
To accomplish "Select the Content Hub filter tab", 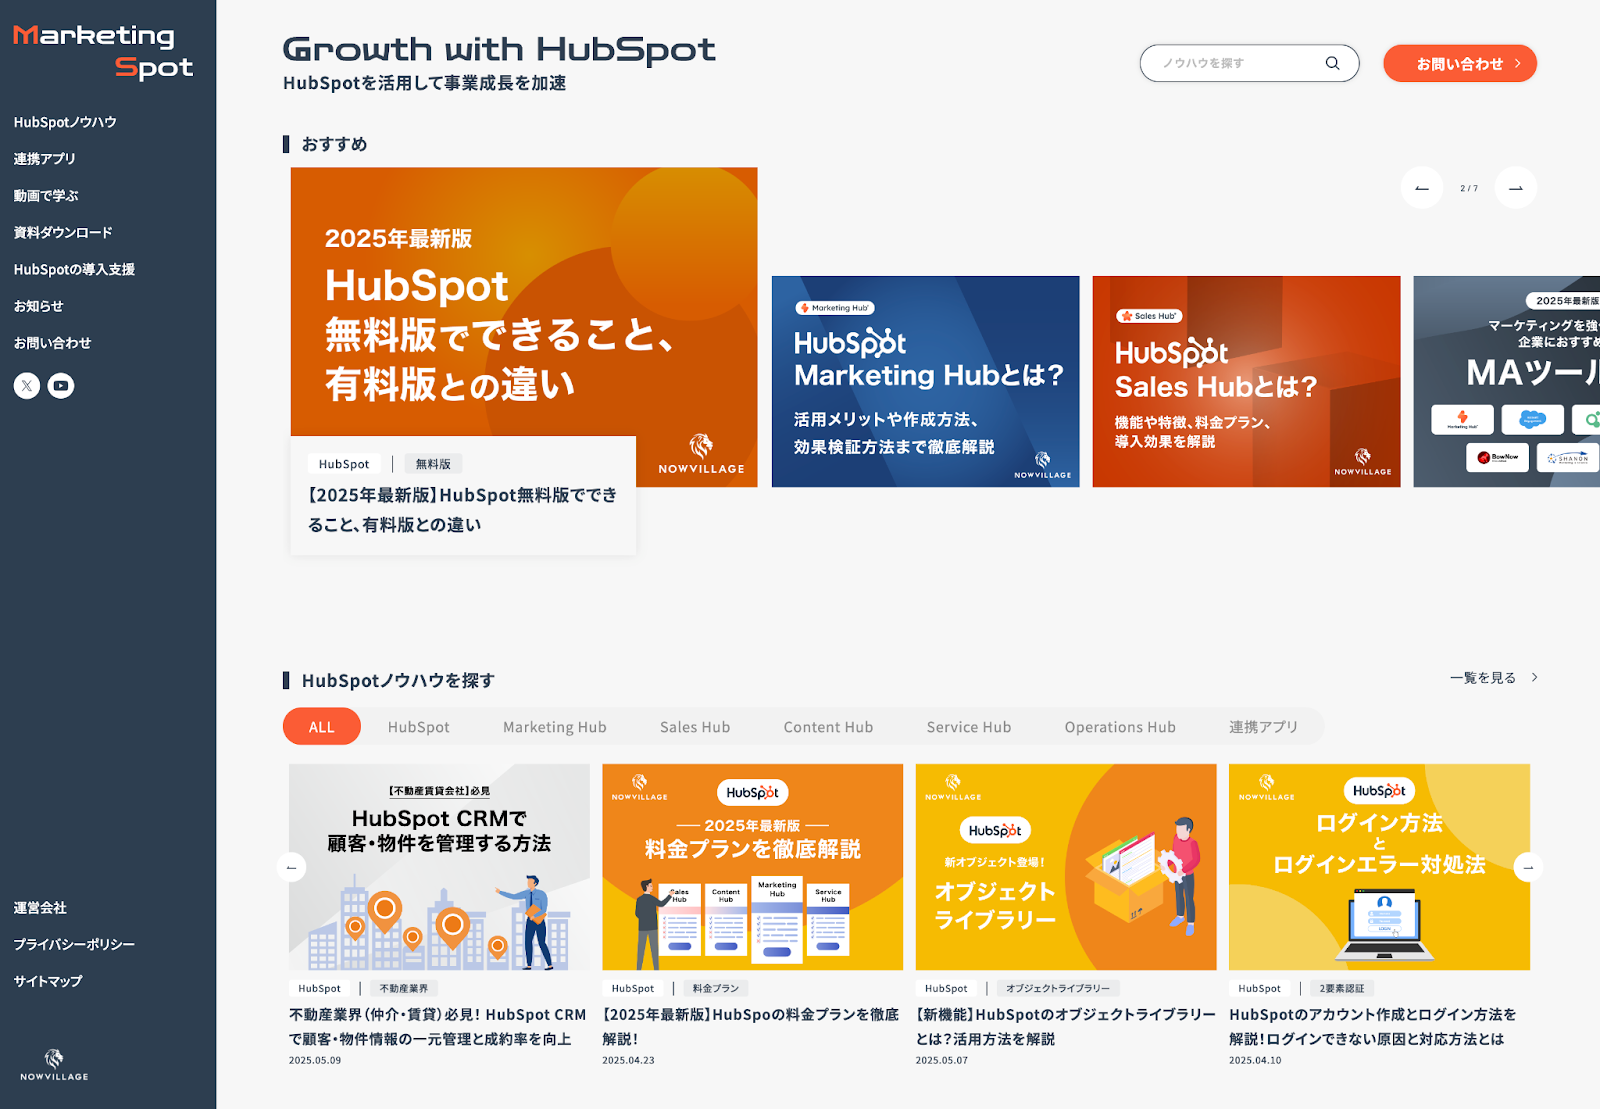I will (x=829, y=727).
